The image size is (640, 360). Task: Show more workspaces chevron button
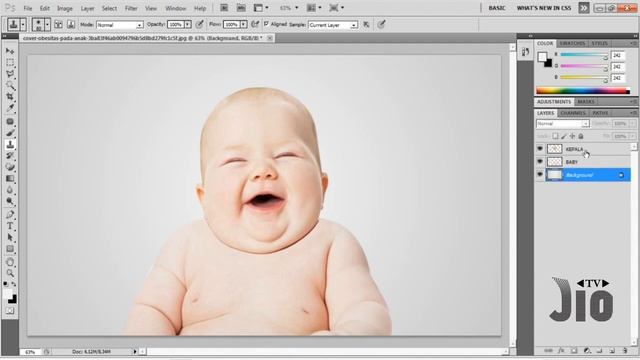(x=584, y=8)
